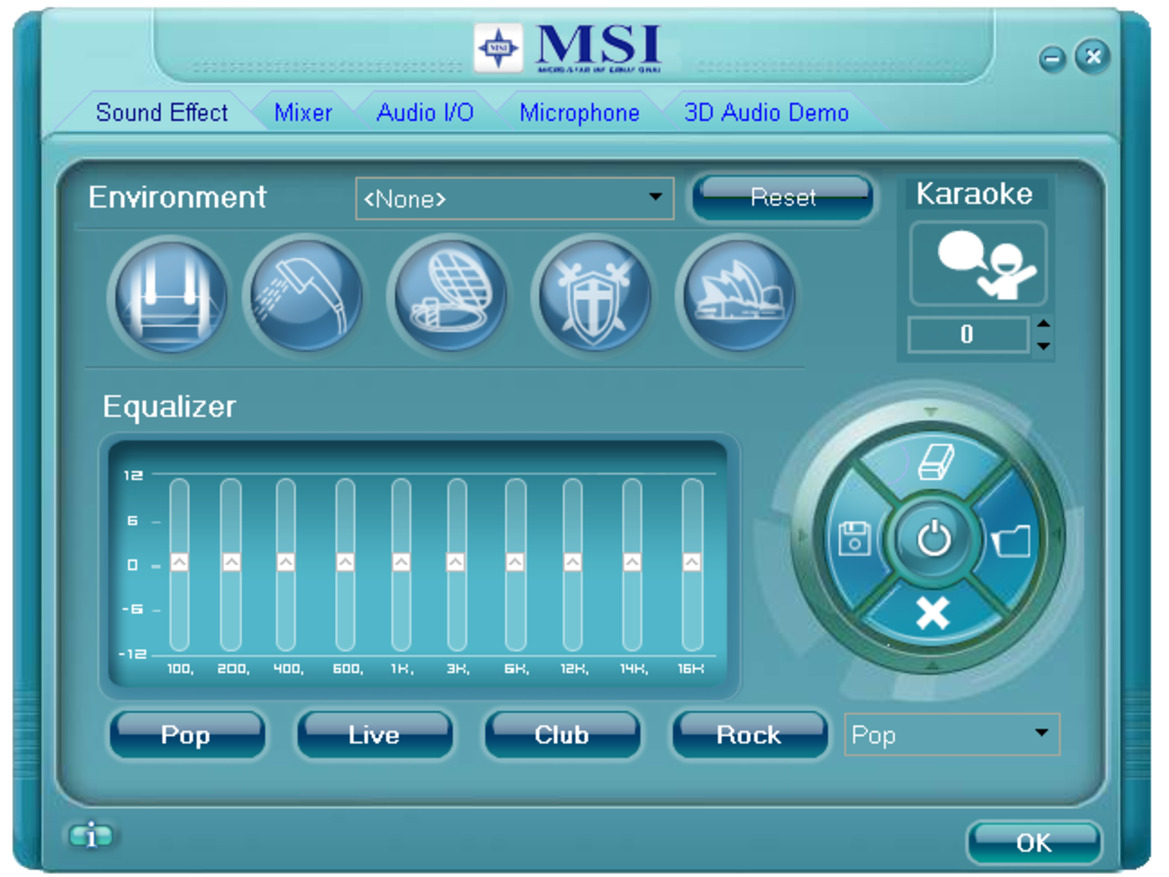The width and height of the screenshot is (1169, 877).
Task: Select the shield and swords environment icon
Action: [591, 296]
